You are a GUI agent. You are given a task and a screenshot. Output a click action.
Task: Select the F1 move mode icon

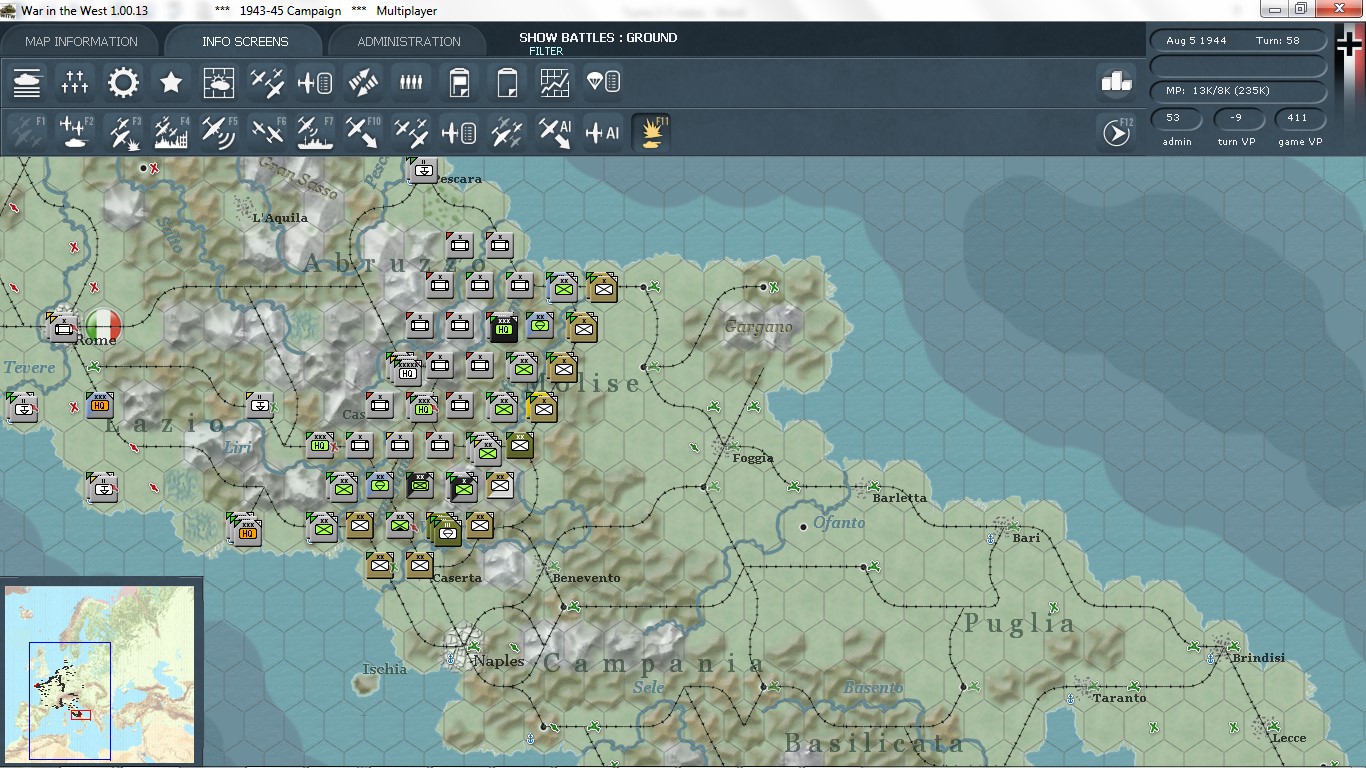(x=27, y=132)
